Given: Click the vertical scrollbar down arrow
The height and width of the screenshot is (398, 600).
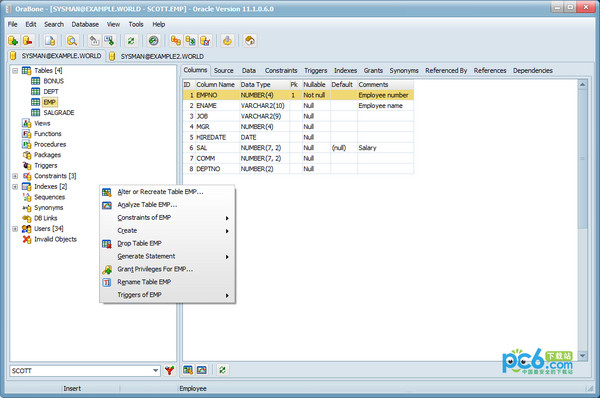Looking at the screenshot, I should [x=582, y=356].
